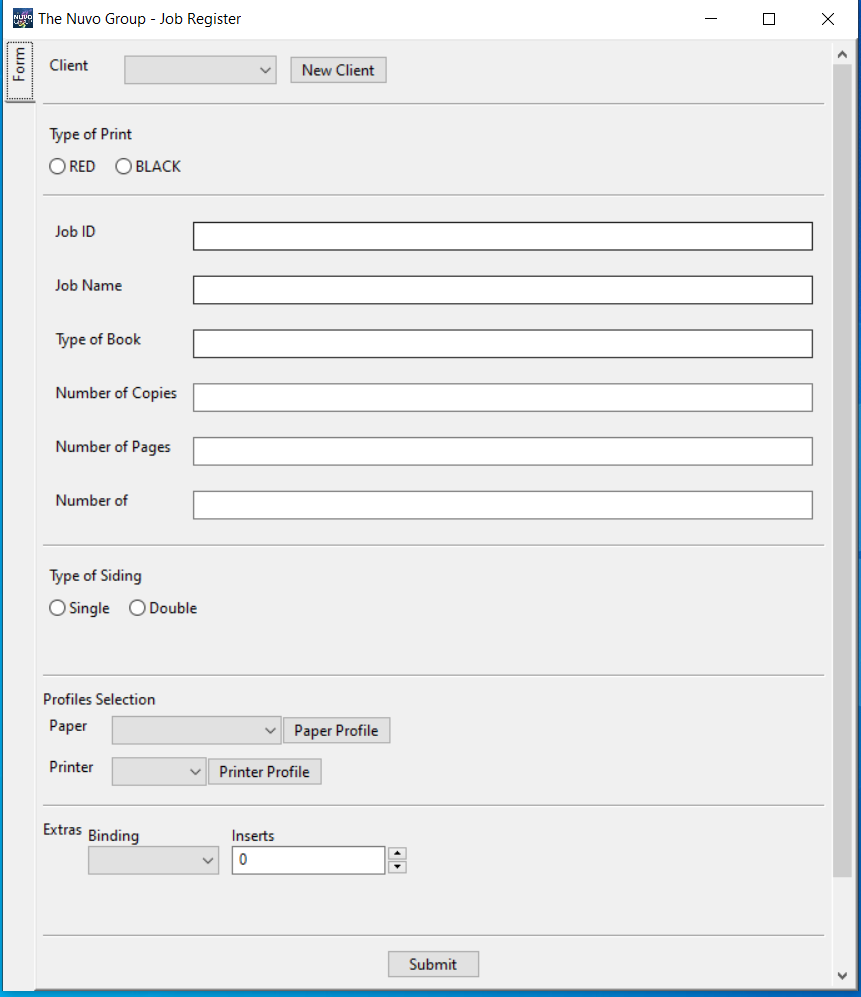Image resolution: width=861 pixels, height=997 pixels.
Task: Focus the truncated "Number of" input field
Action: click(x=503, y=505)
